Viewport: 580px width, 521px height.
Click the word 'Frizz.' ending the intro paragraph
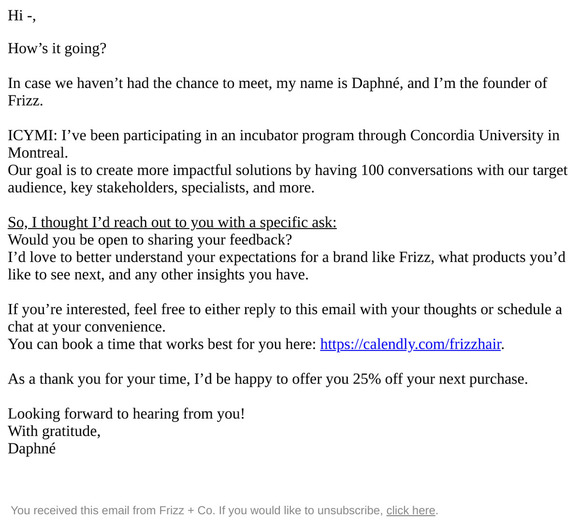25,101
